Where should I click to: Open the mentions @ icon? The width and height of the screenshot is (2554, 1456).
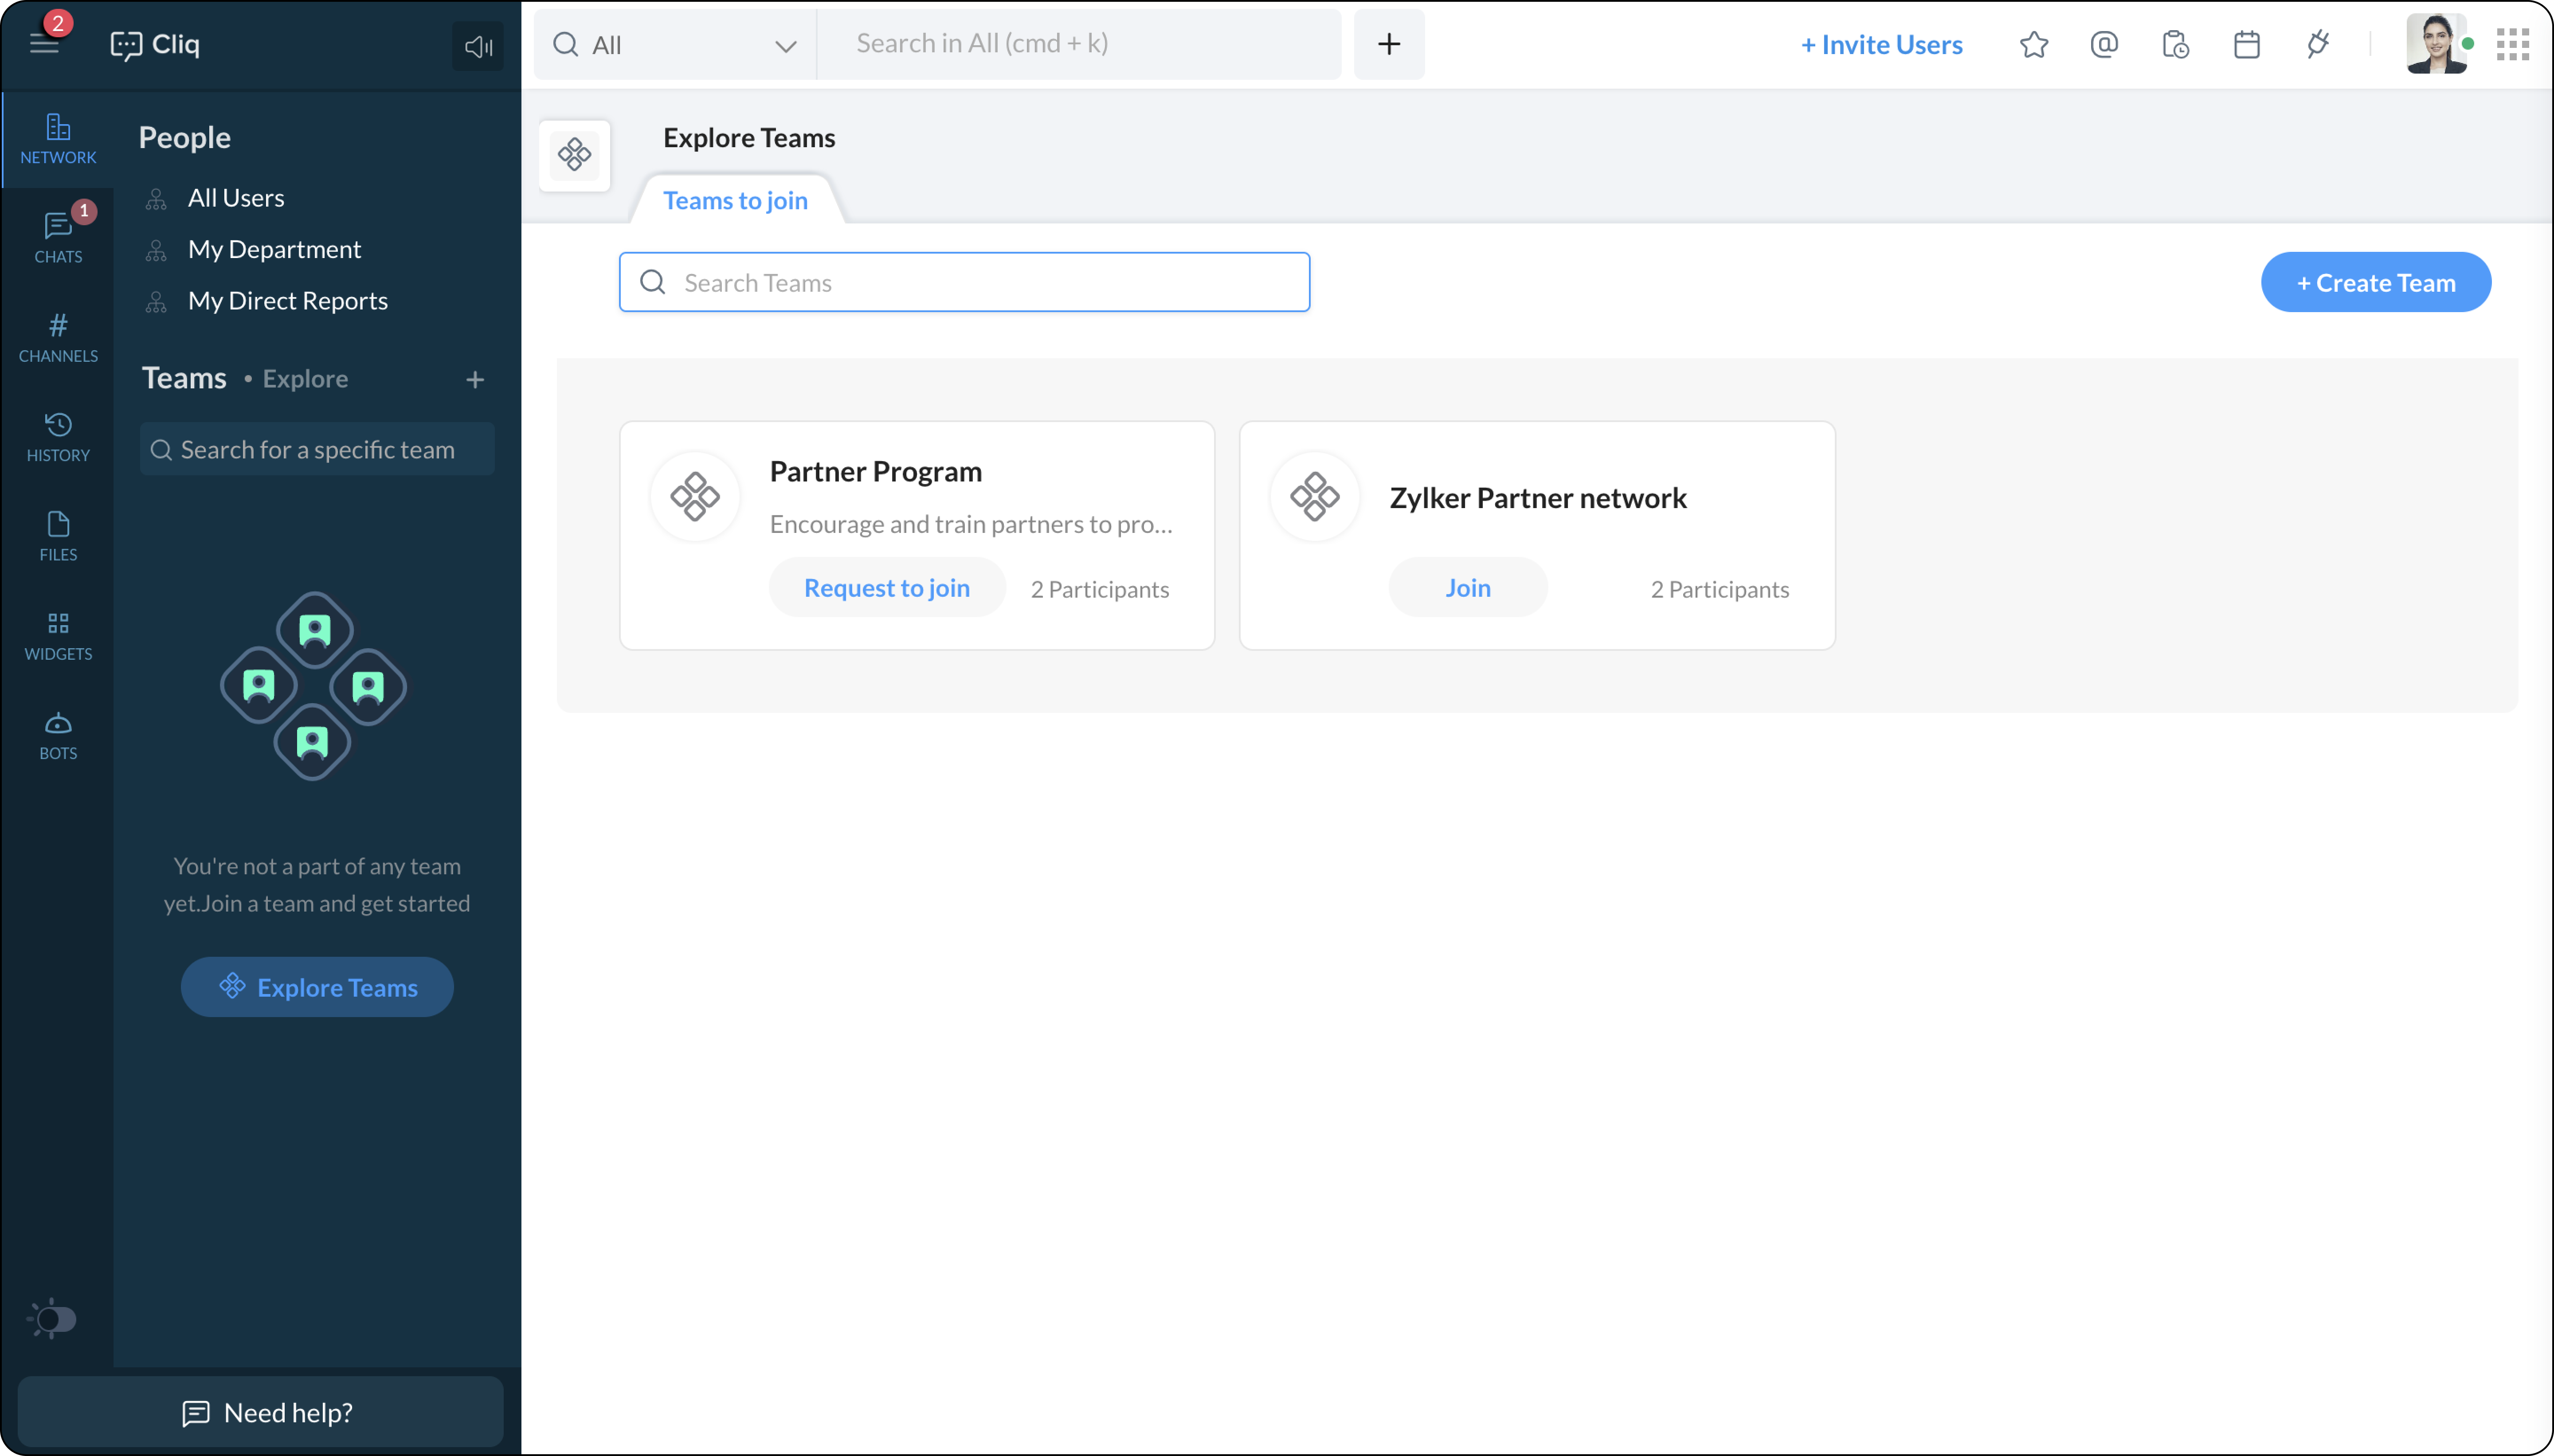[x=2104, y=45]
